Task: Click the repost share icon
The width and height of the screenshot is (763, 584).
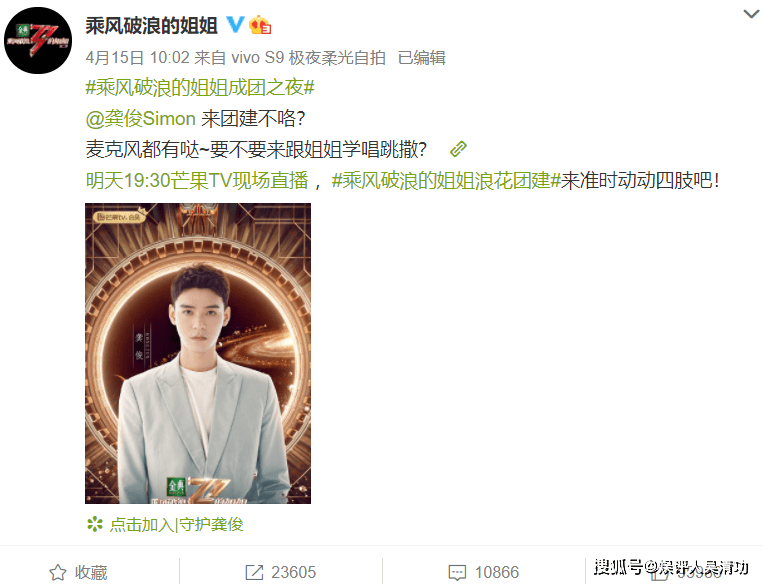Action: 254,572
